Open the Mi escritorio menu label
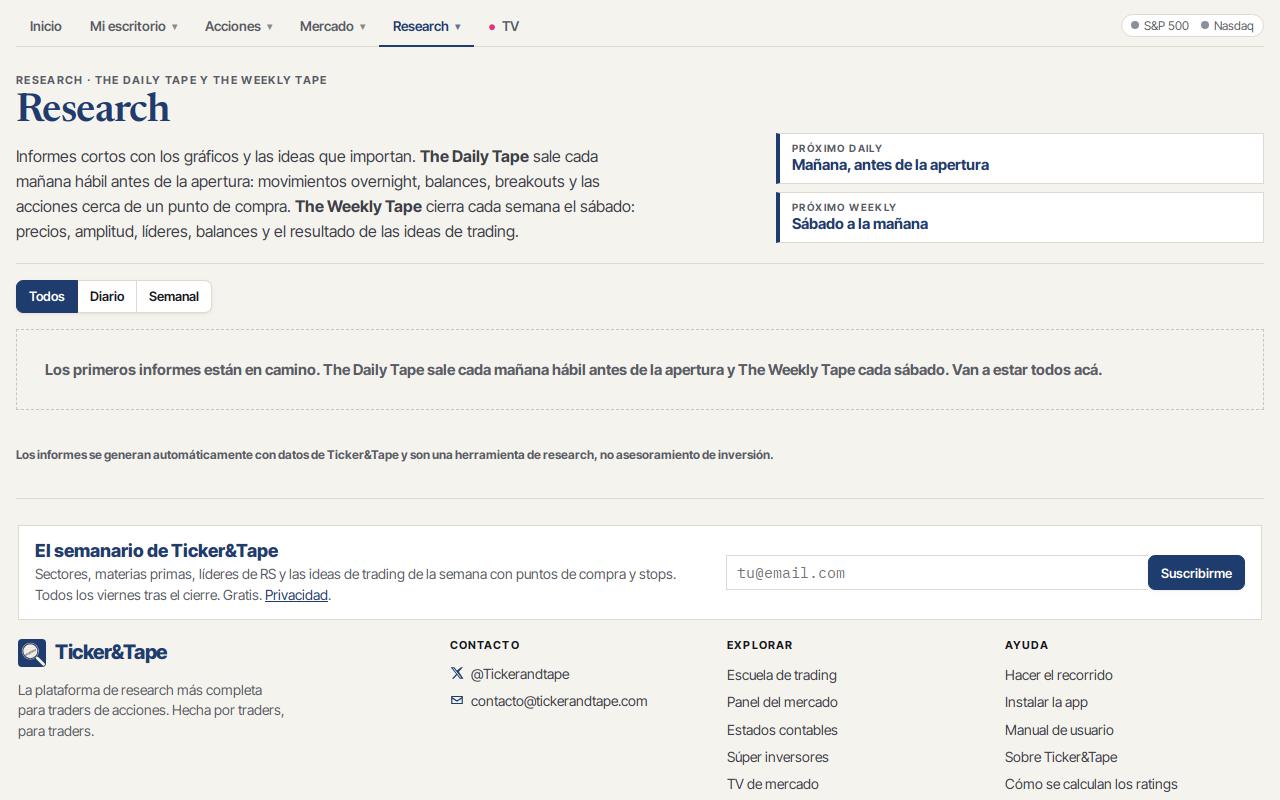 [128, 26]
